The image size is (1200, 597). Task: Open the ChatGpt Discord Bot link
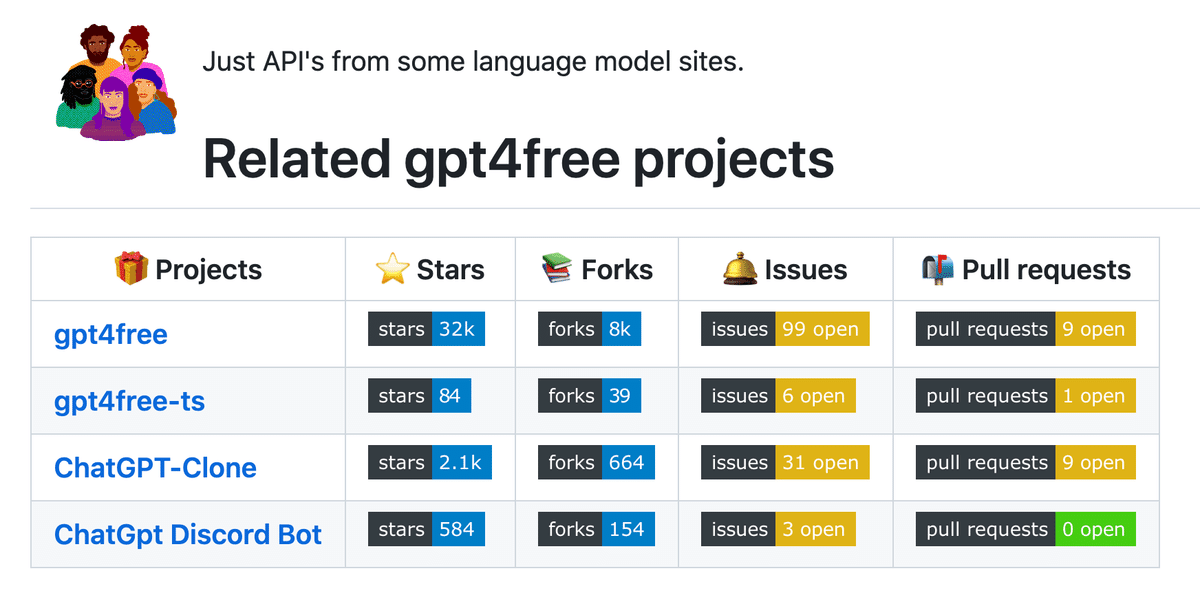point(187,534)
